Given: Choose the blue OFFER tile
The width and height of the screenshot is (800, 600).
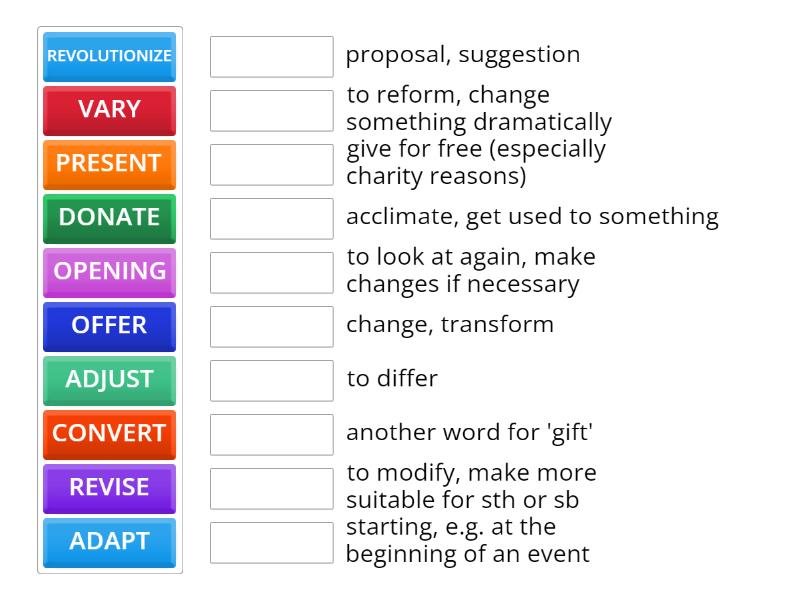Looking at the screenshot, I should [x=109, y=326].
